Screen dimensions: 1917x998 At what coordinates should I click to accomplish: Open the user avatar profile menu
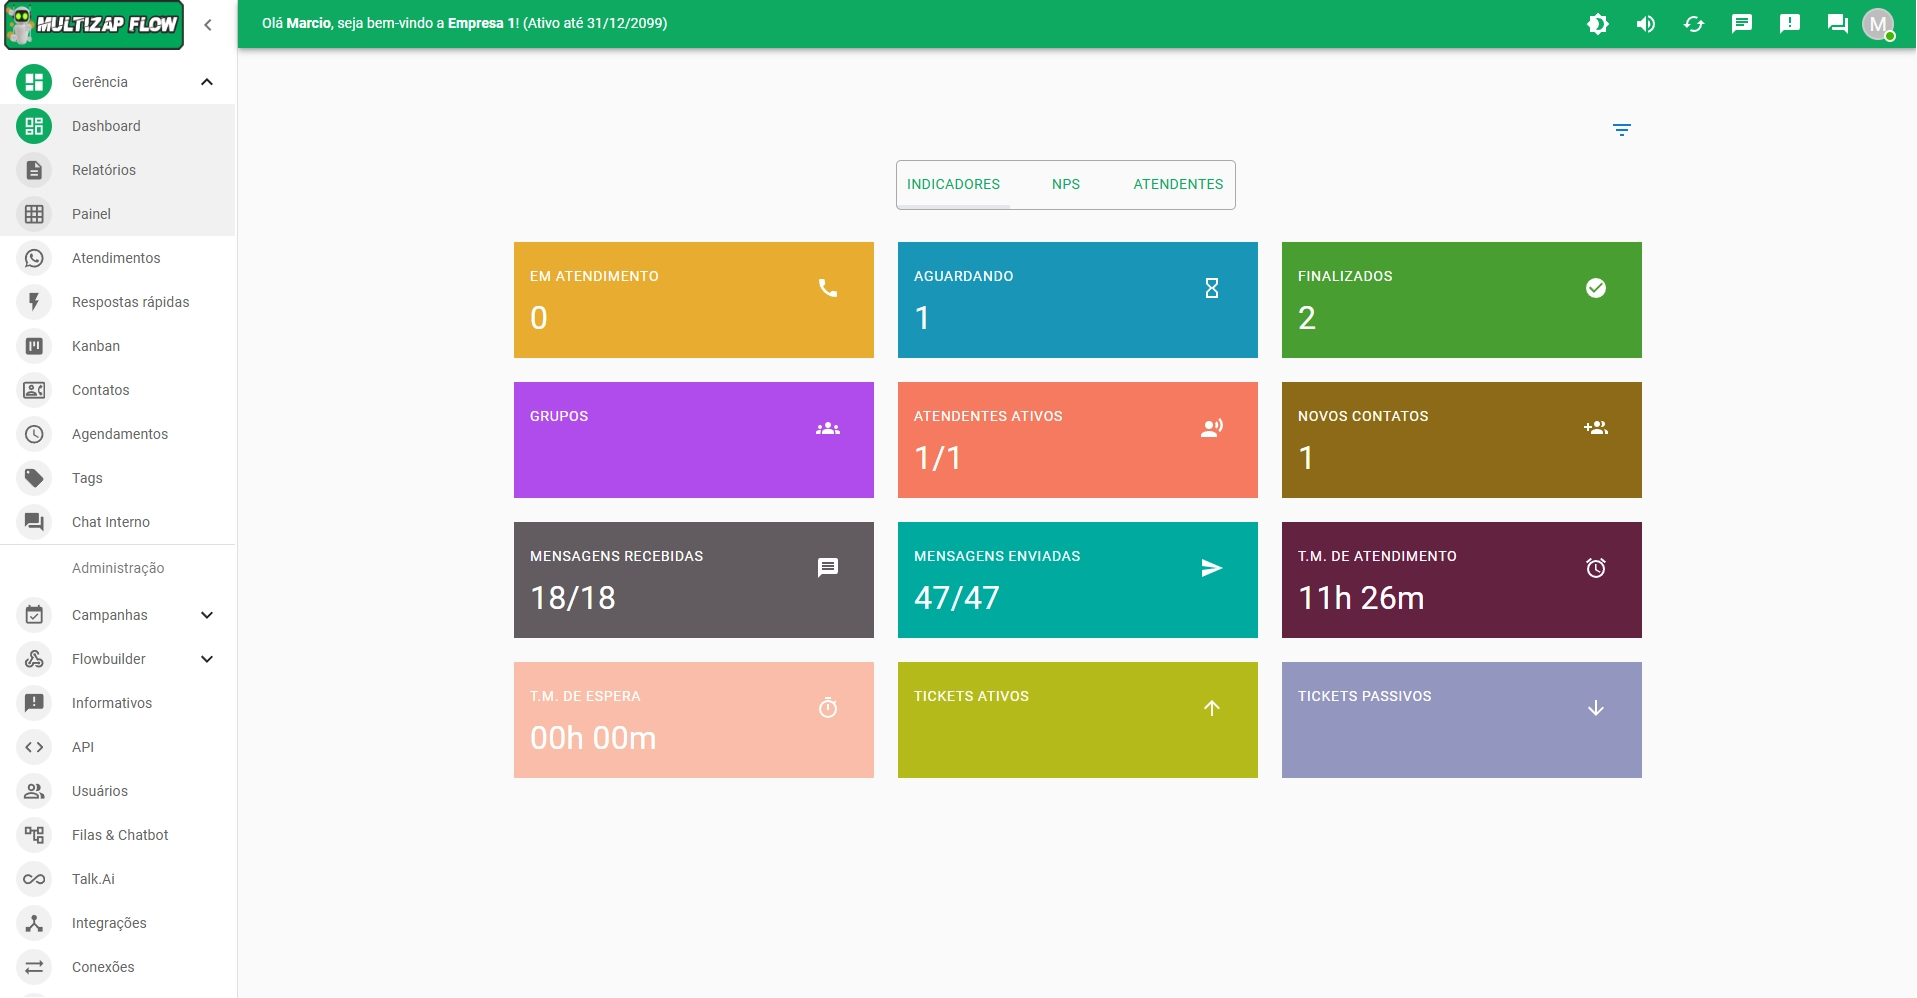click(x=1878, y=24)
